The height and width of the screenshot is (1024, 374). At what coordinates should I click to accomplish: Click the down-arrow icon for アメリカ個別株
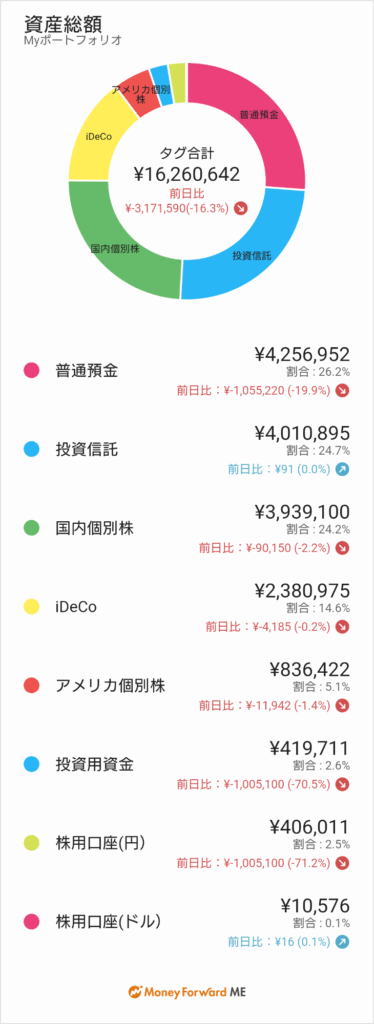pyautogui.click(x=343, y=705)
